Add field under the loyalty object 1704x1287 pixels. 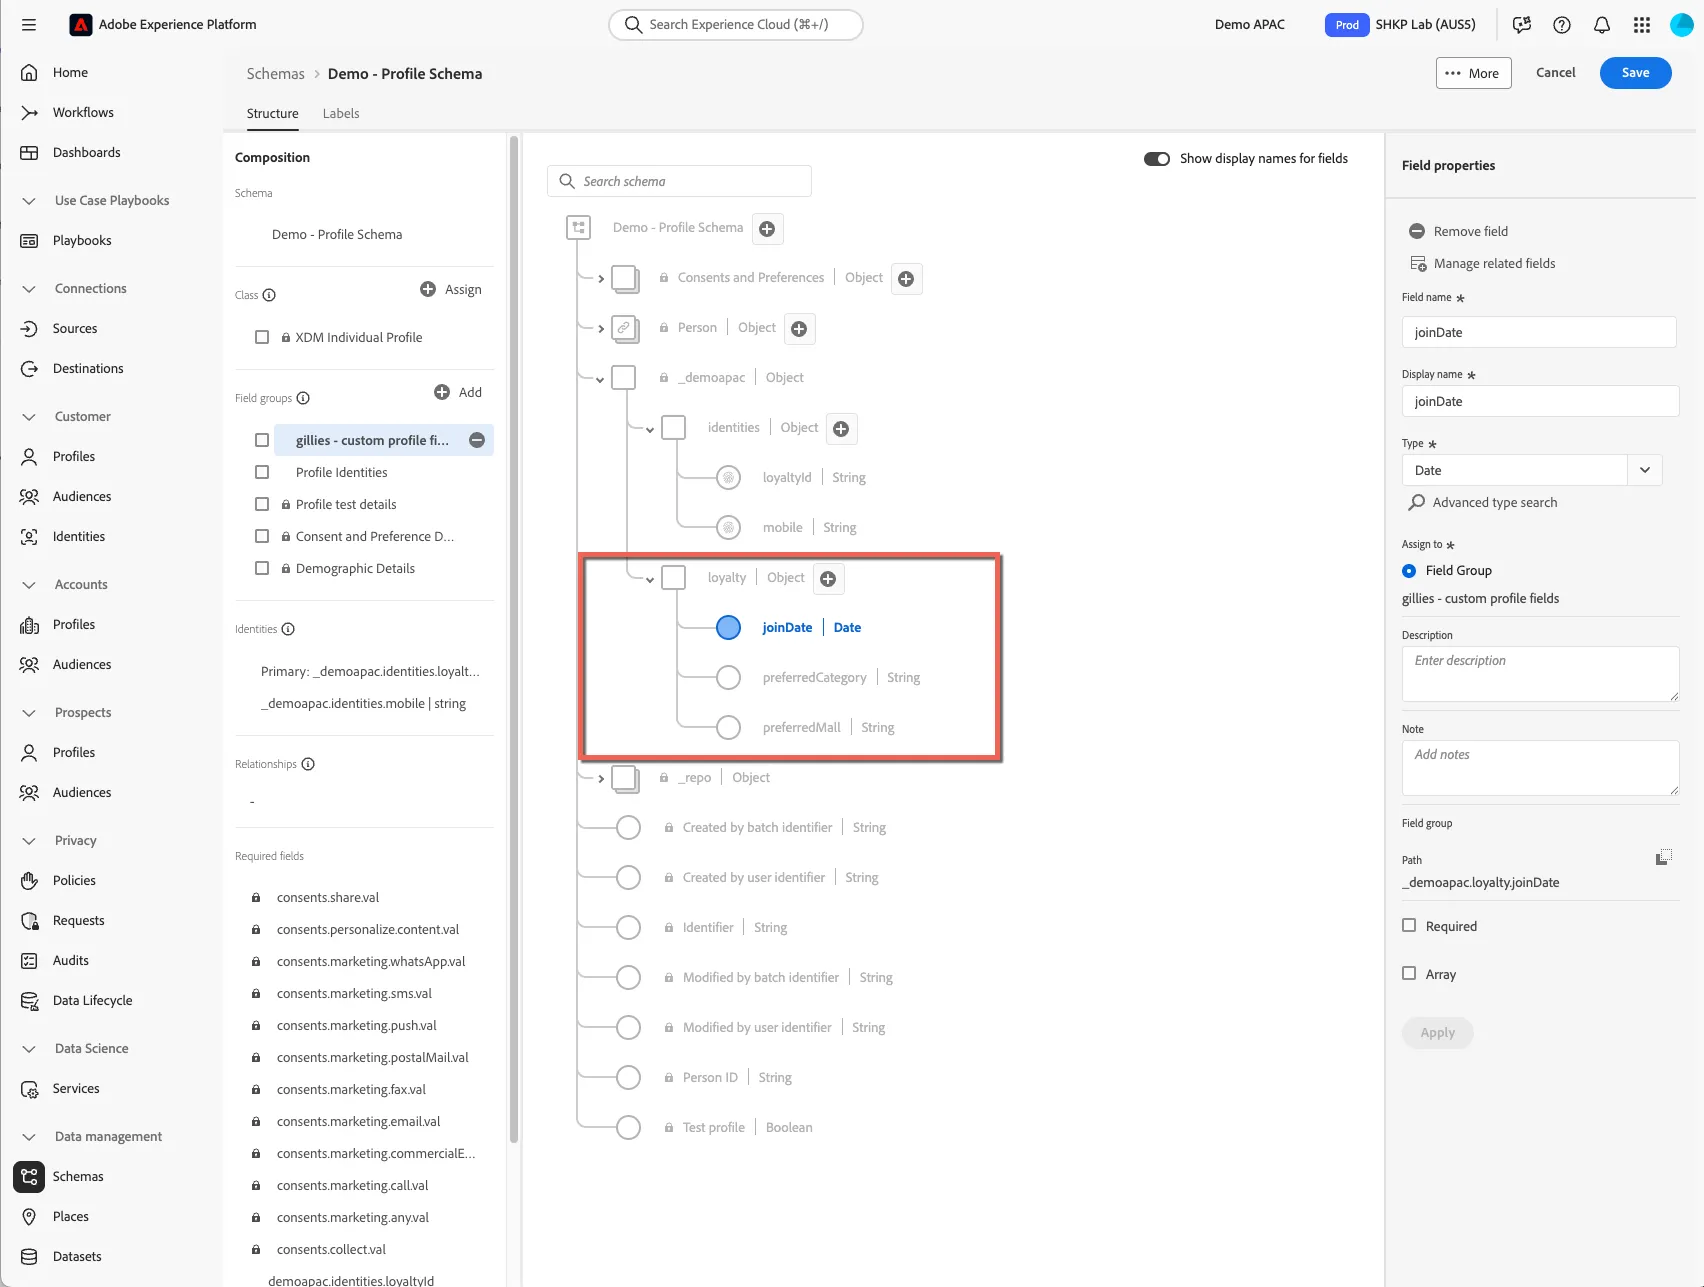pyautogui.click(x=828, y=579)
